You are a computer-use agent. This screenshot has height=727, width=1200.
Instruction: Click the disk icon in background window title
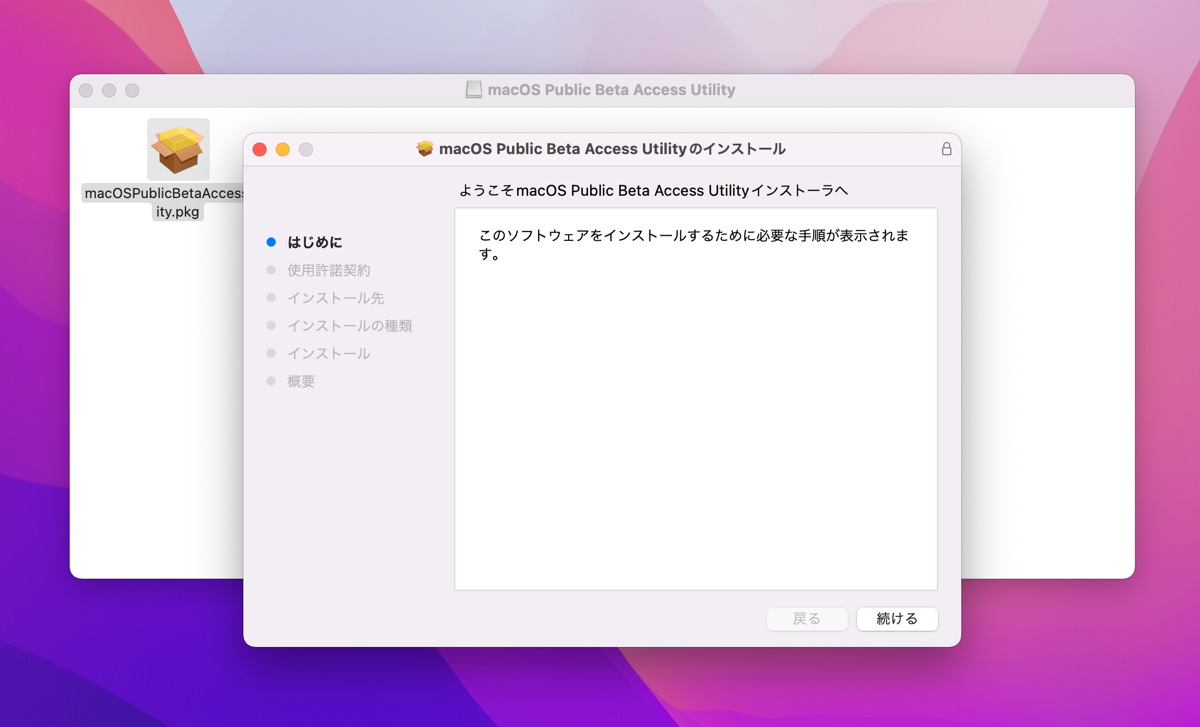click(474, 90)
